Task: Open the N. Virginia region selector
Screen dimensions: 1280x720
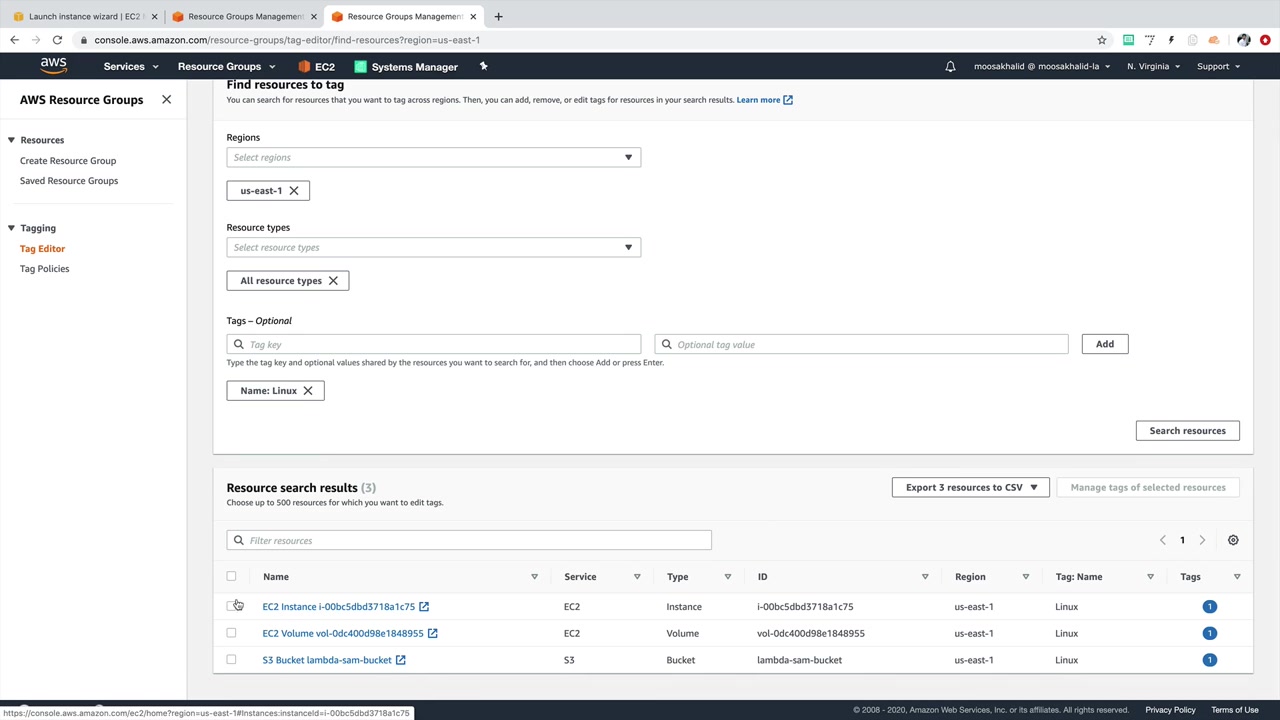Action: [x=1153, y=67]
